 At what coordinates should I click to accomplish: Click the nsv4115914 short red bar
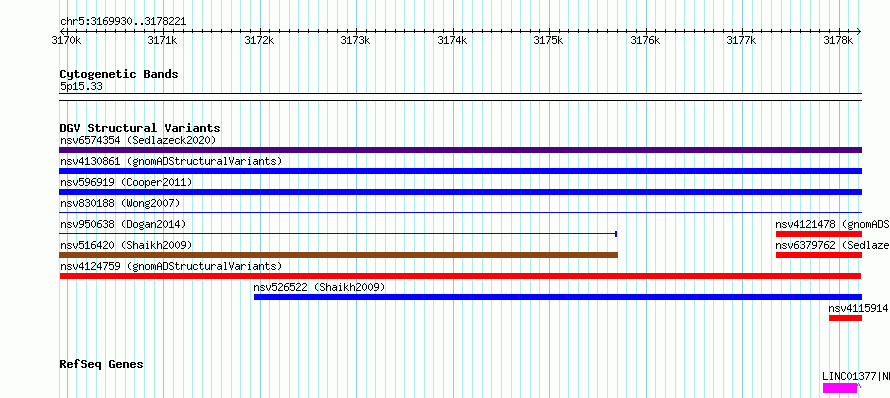845,318
